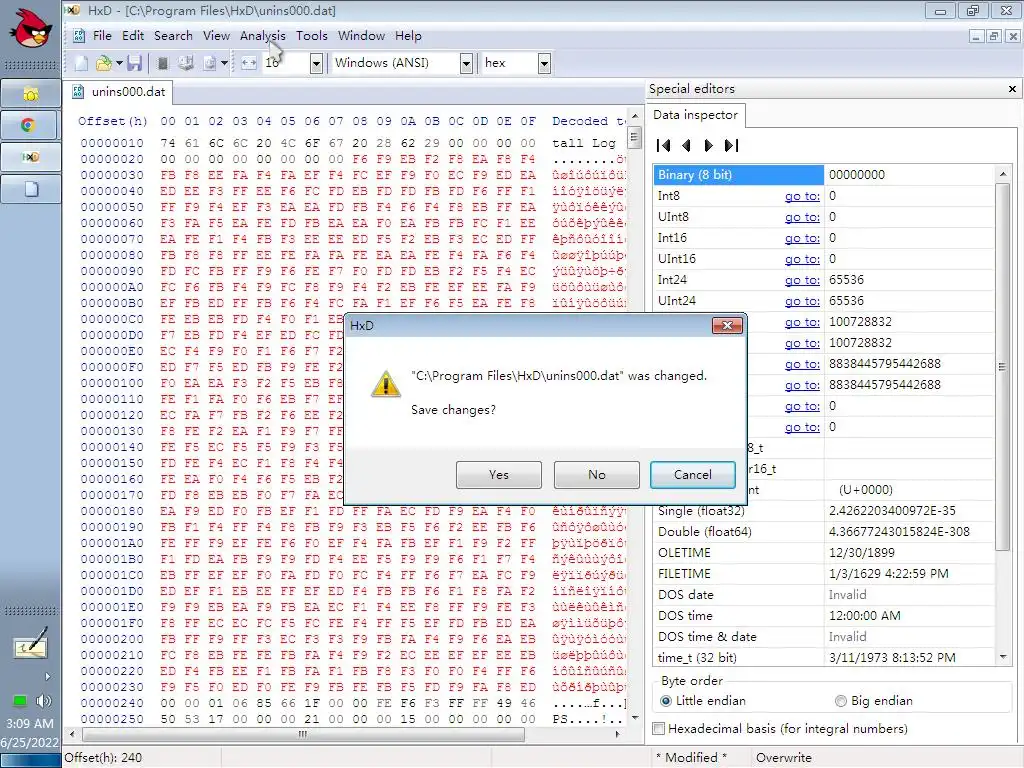The width and height of the screenshot is (1024, 768).
Task: Open the Edit menu
Action: (x=133, y=35)
